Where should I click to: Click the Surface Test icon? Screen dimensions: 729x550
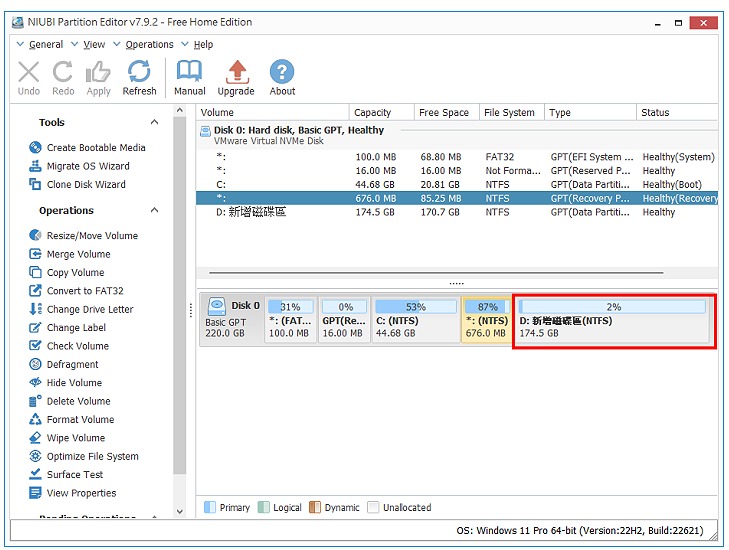tap(35, 474)
